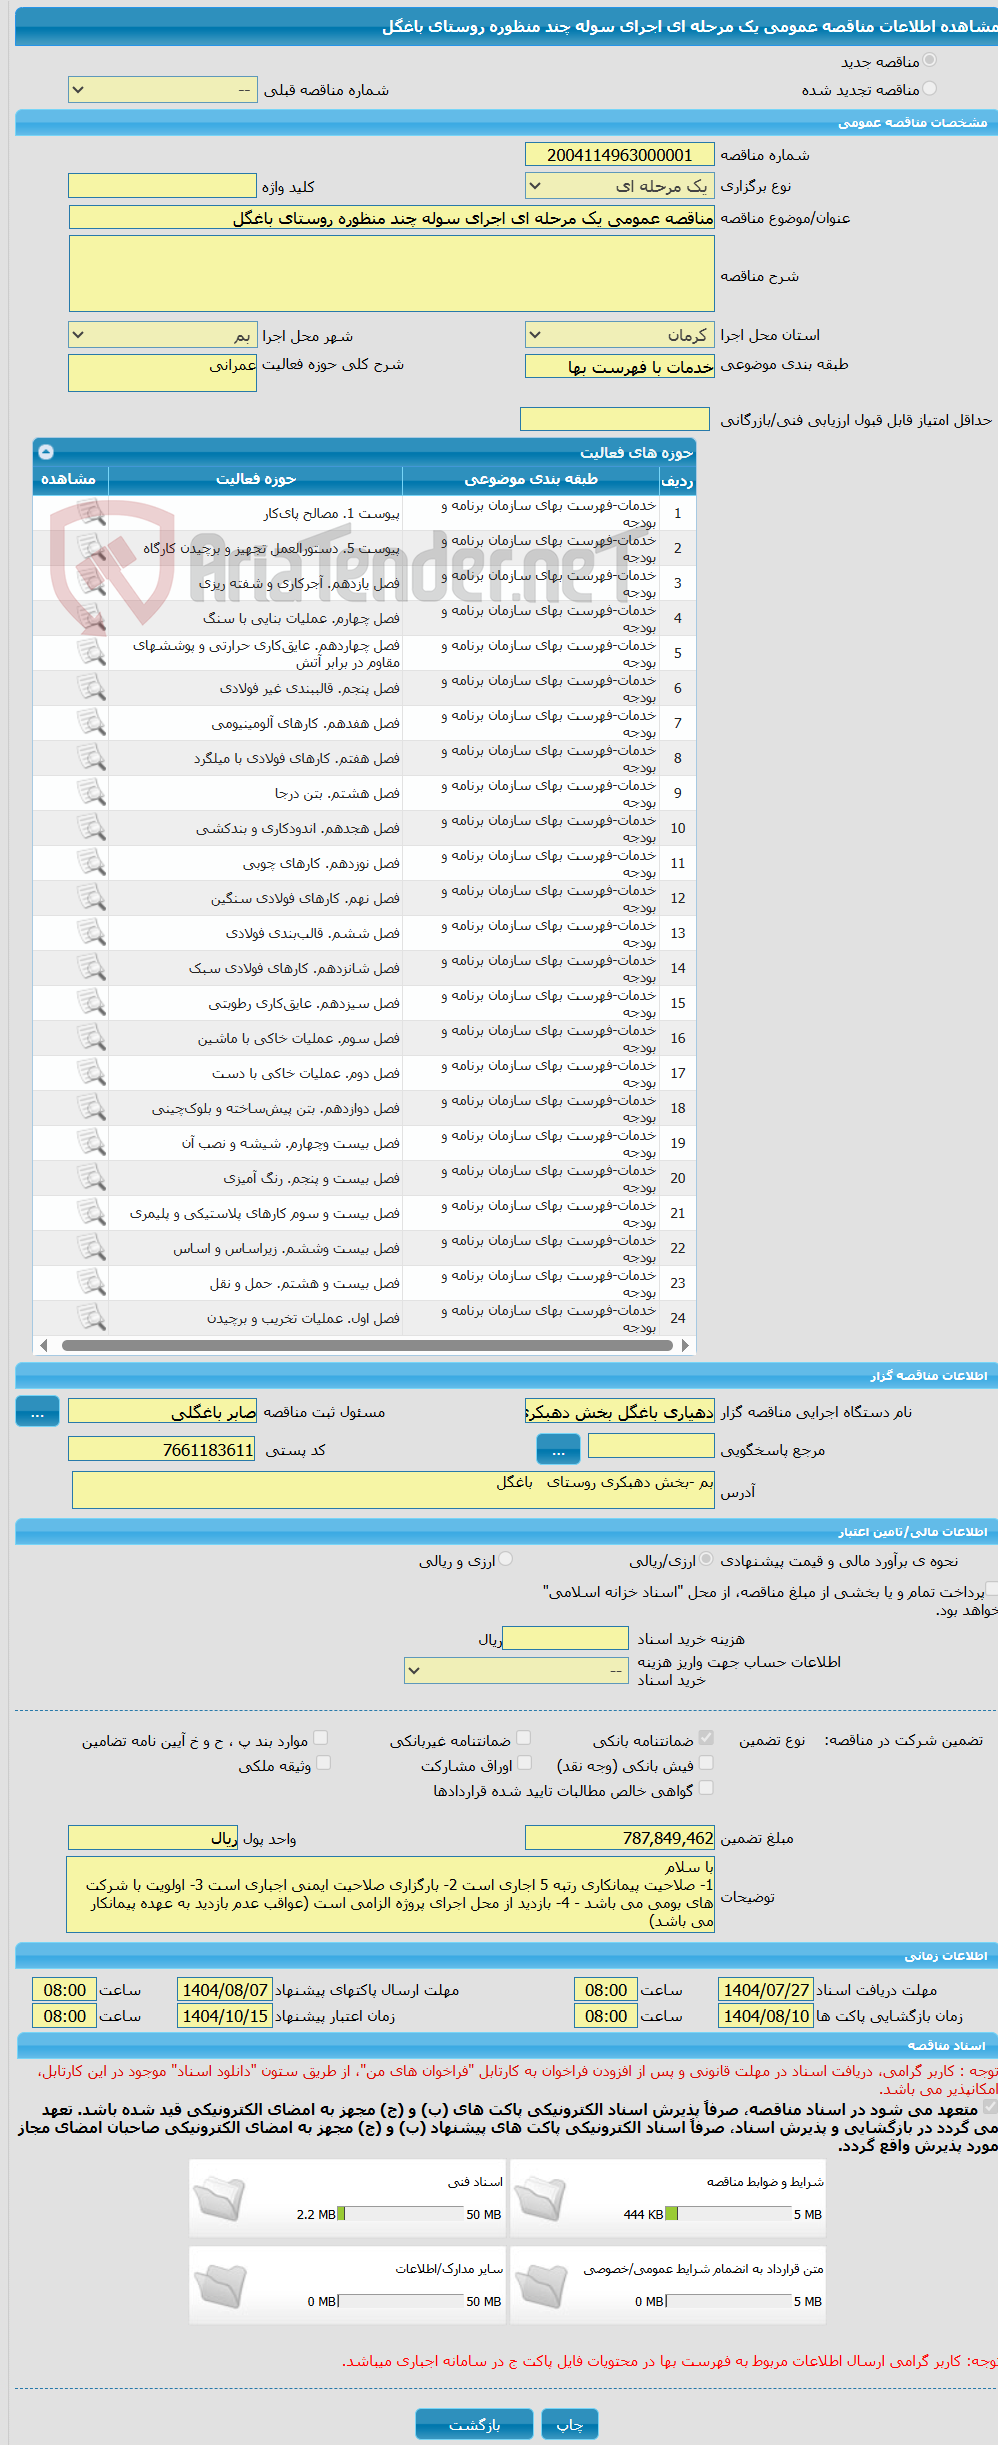Click the اسناد فنی size progress bar

coord(401,2214)
